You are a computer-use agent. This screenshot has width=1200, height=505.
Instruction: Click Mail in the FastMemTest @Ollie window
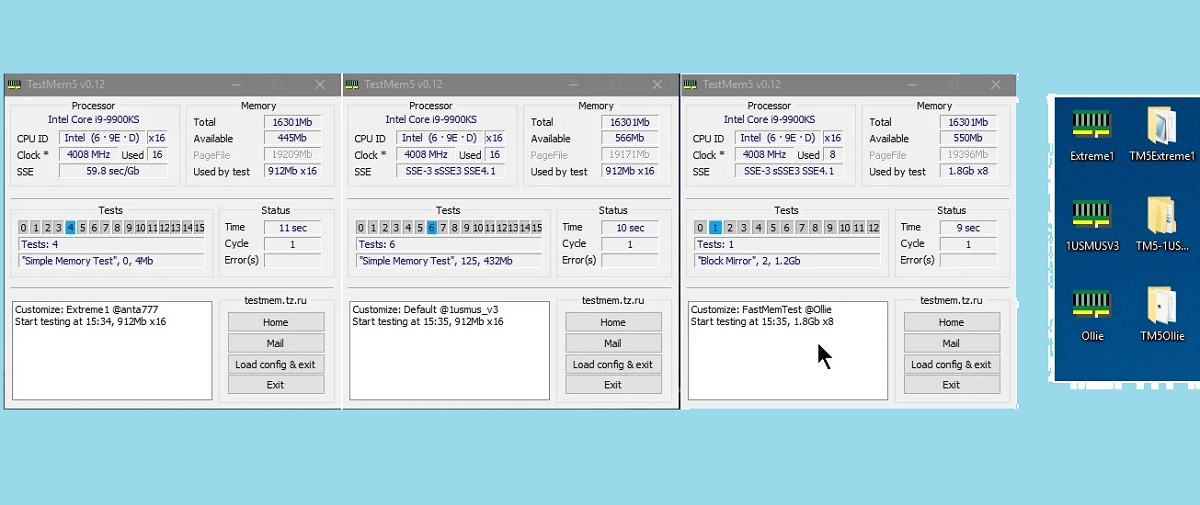click(x=952, y=343)
